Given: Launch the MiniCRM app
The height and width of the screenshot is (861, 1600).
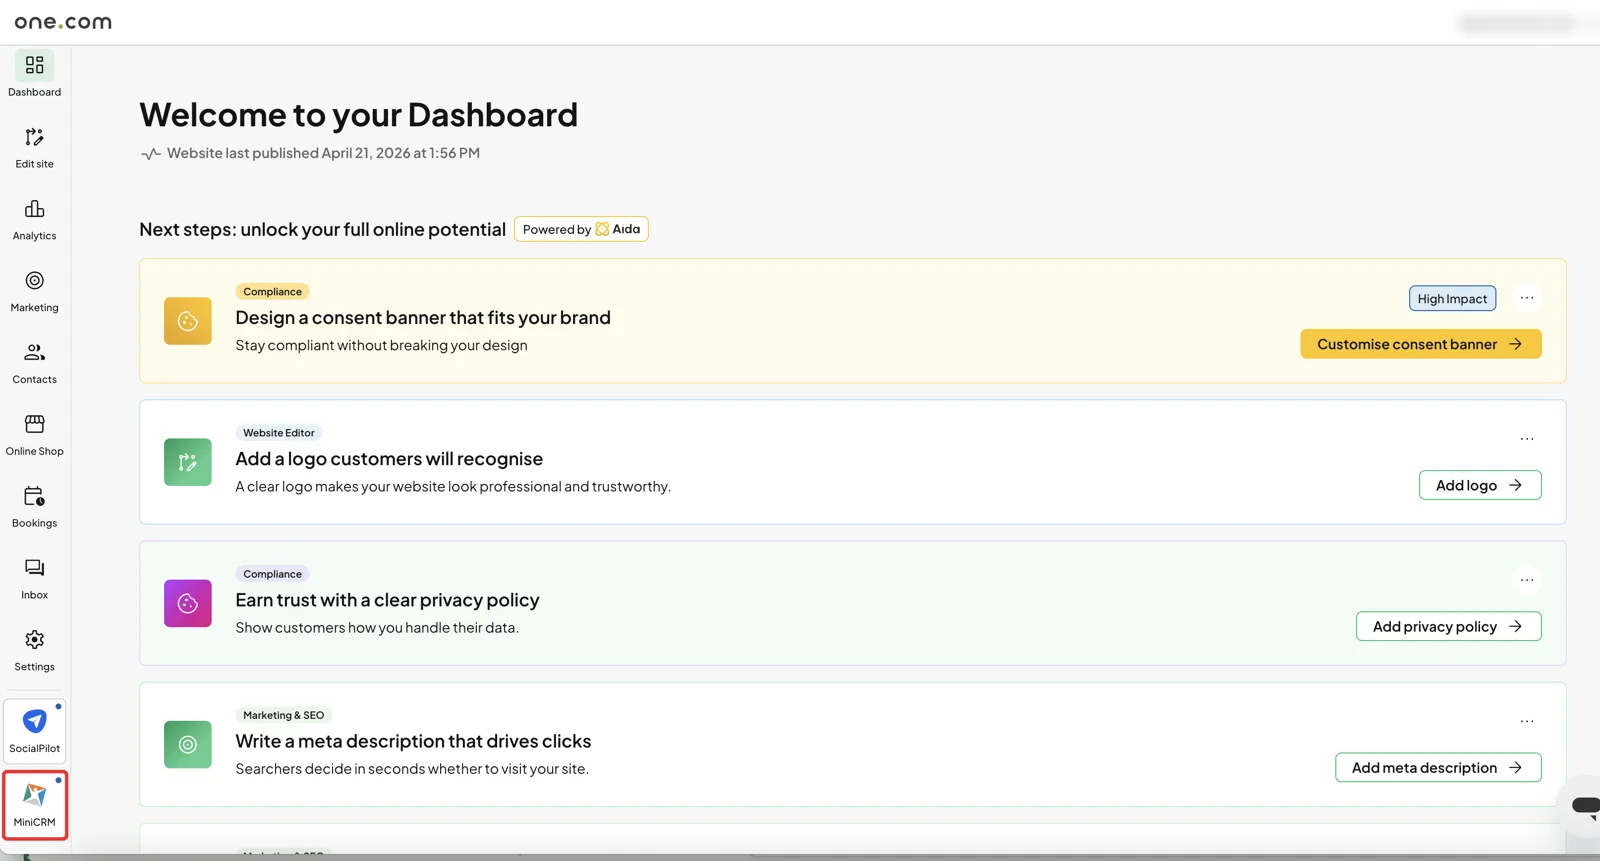Looking at the screenshot, I should [35, 805].
